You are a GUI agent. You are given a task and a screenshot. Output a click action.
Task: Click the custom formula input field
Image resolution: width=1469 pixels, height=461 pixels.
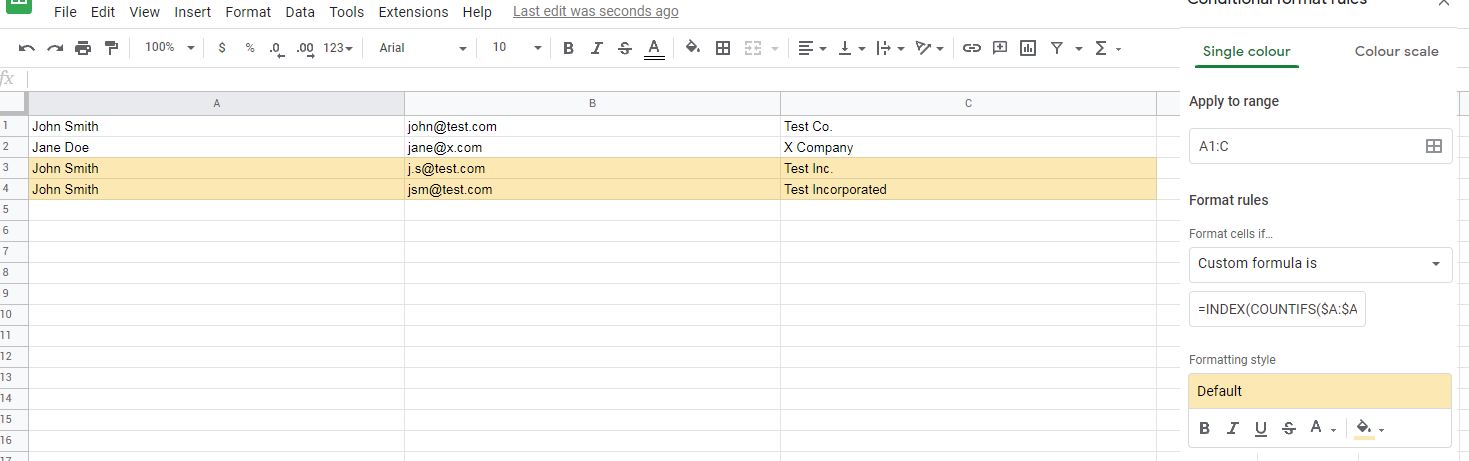point(1277,309)
